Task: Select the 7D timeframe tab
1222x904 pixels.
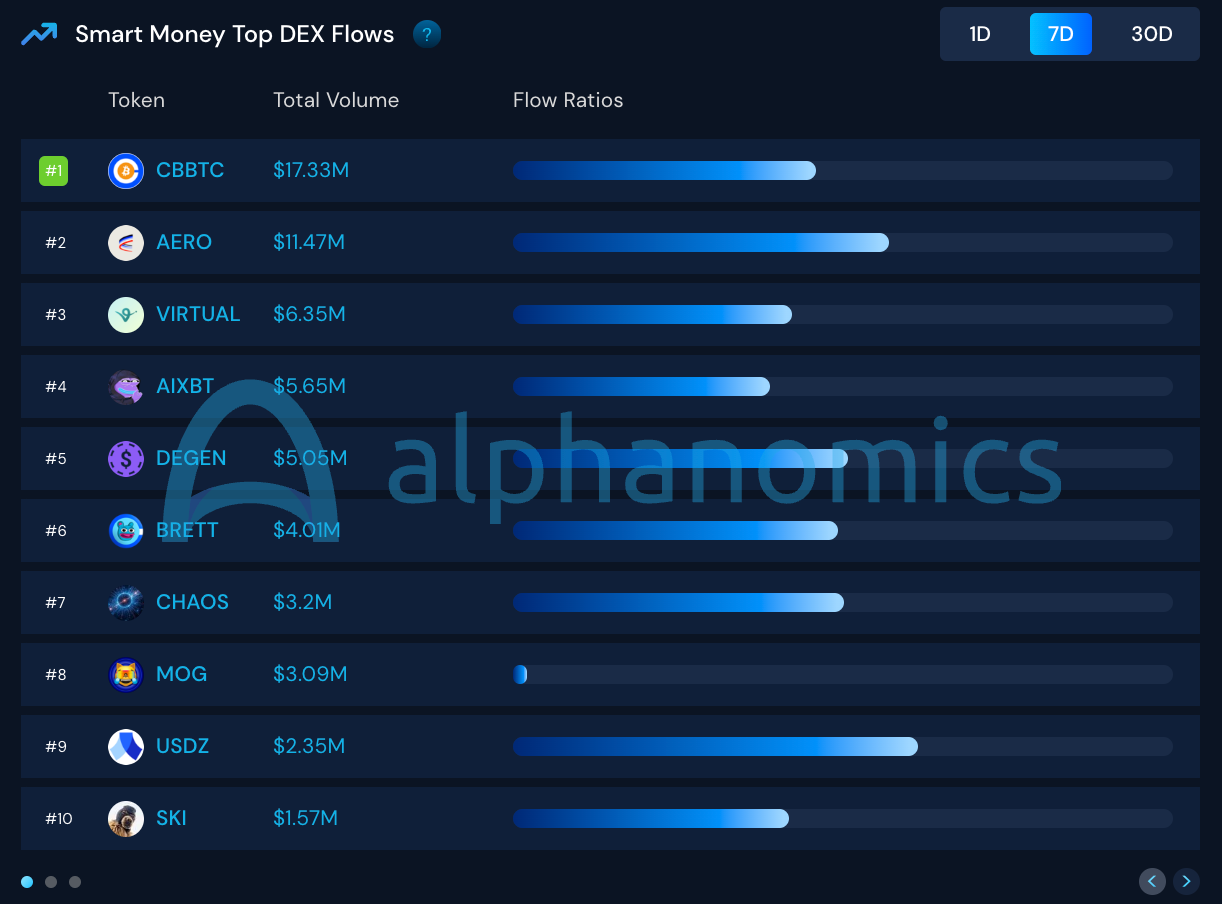Action: [x=1061, y=34]
